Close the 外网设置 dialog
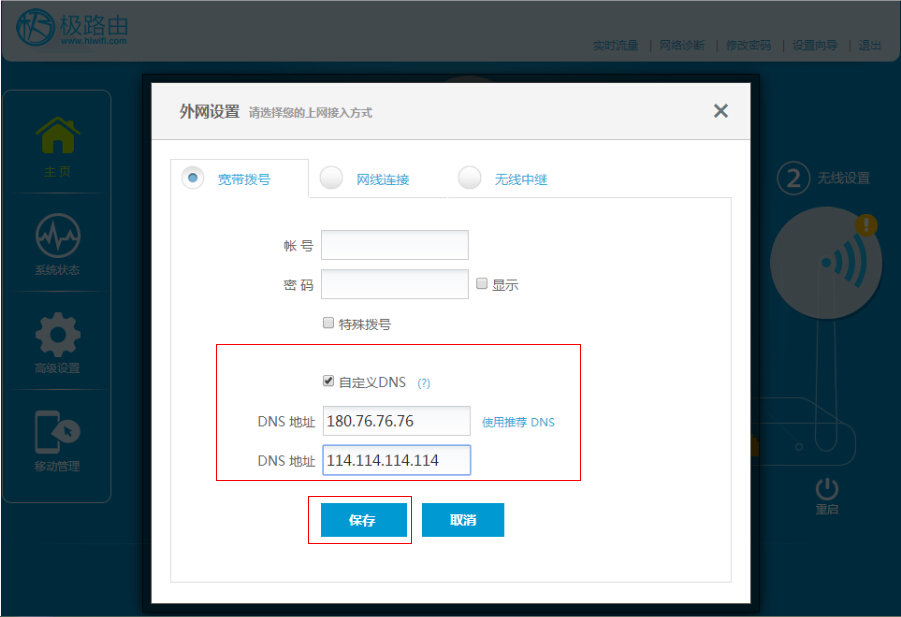Image resolution: width=901 pixels, height=617 pixels. (720, 111)
